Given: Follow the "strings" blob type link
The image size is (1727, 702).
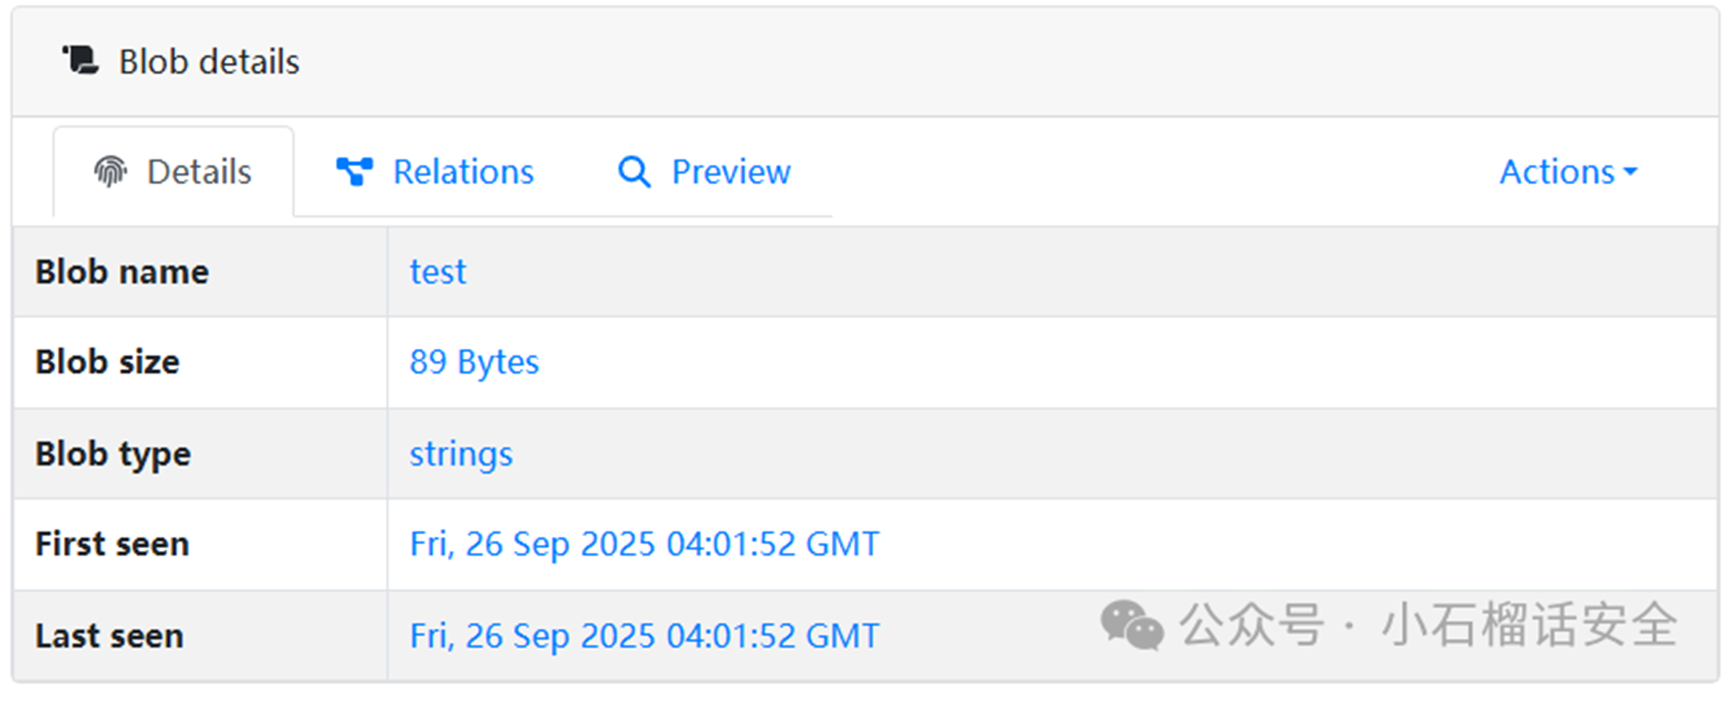Looking at the screenshot, I should point(461,454).
